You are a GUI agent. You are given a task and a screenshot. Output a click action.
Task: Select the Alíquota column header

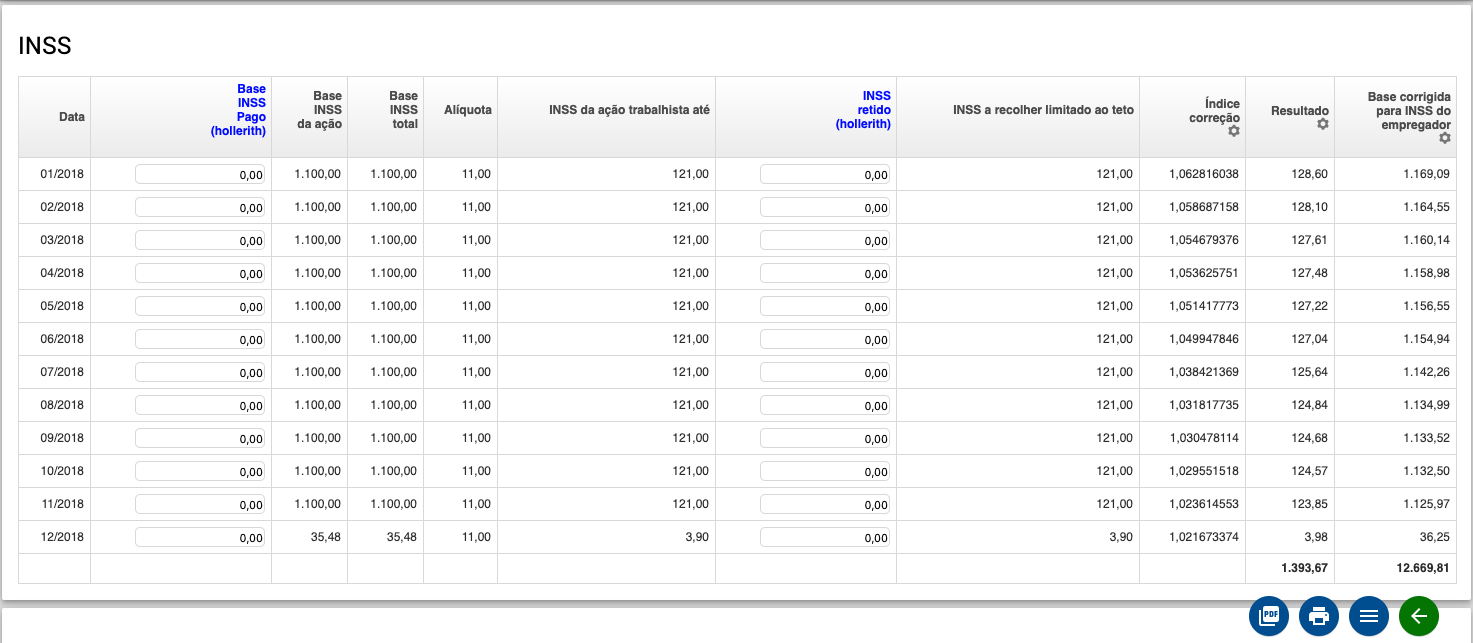tap(468, 110)
